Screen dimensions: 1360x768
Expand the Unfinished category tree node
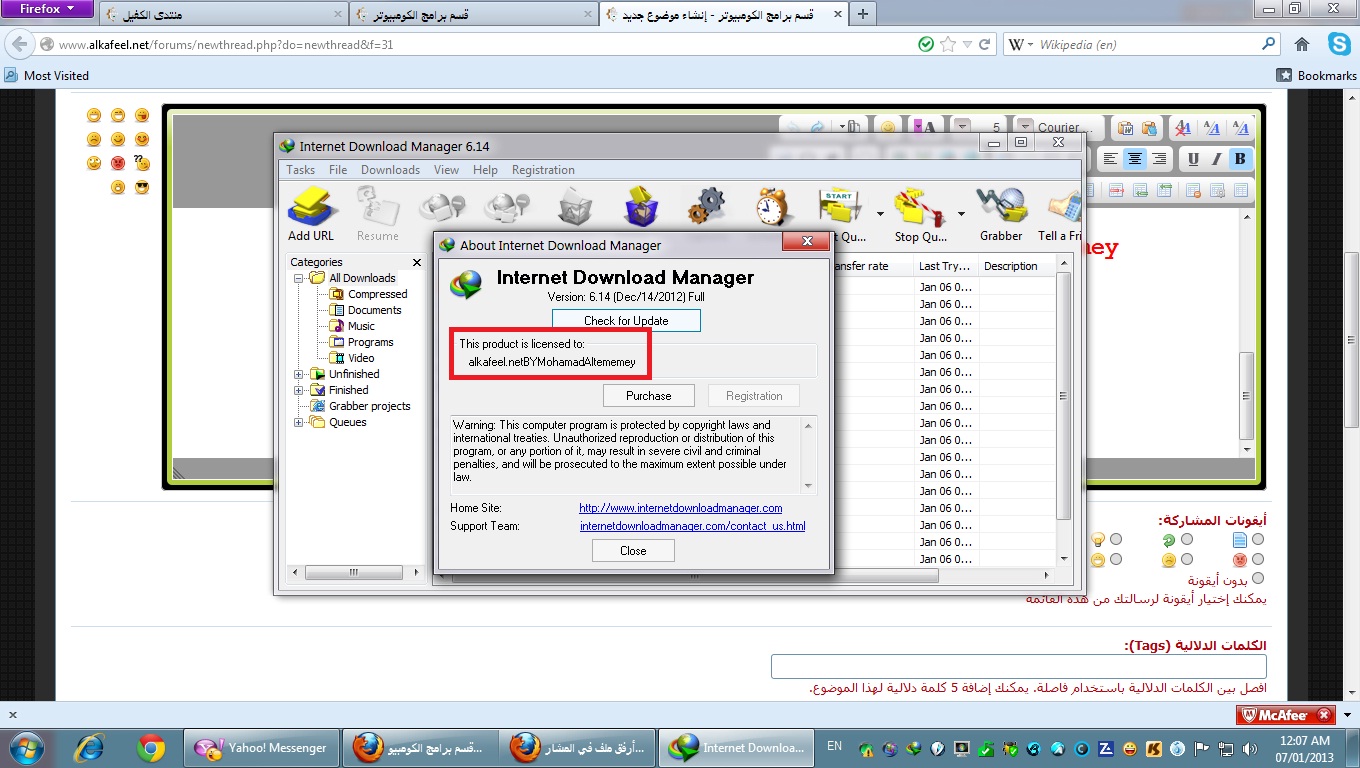point(299,374)
